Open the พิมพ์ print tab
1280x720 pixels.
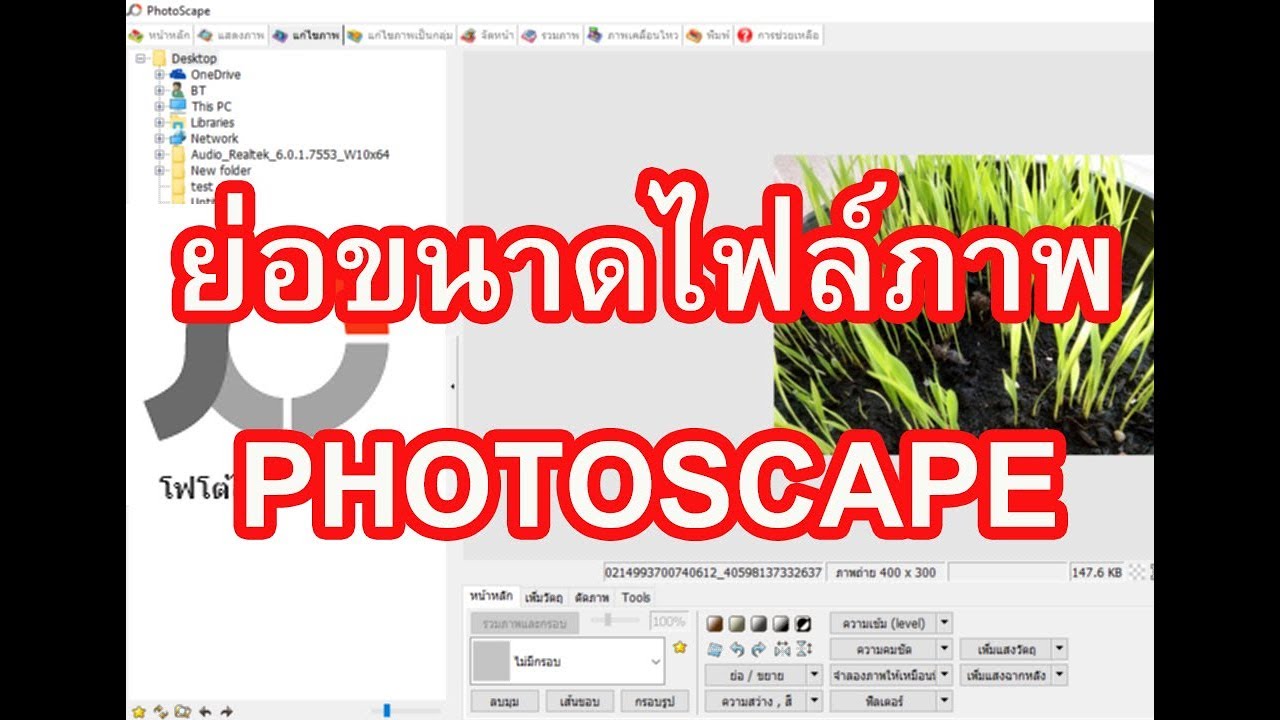click(x=708, y=35)
